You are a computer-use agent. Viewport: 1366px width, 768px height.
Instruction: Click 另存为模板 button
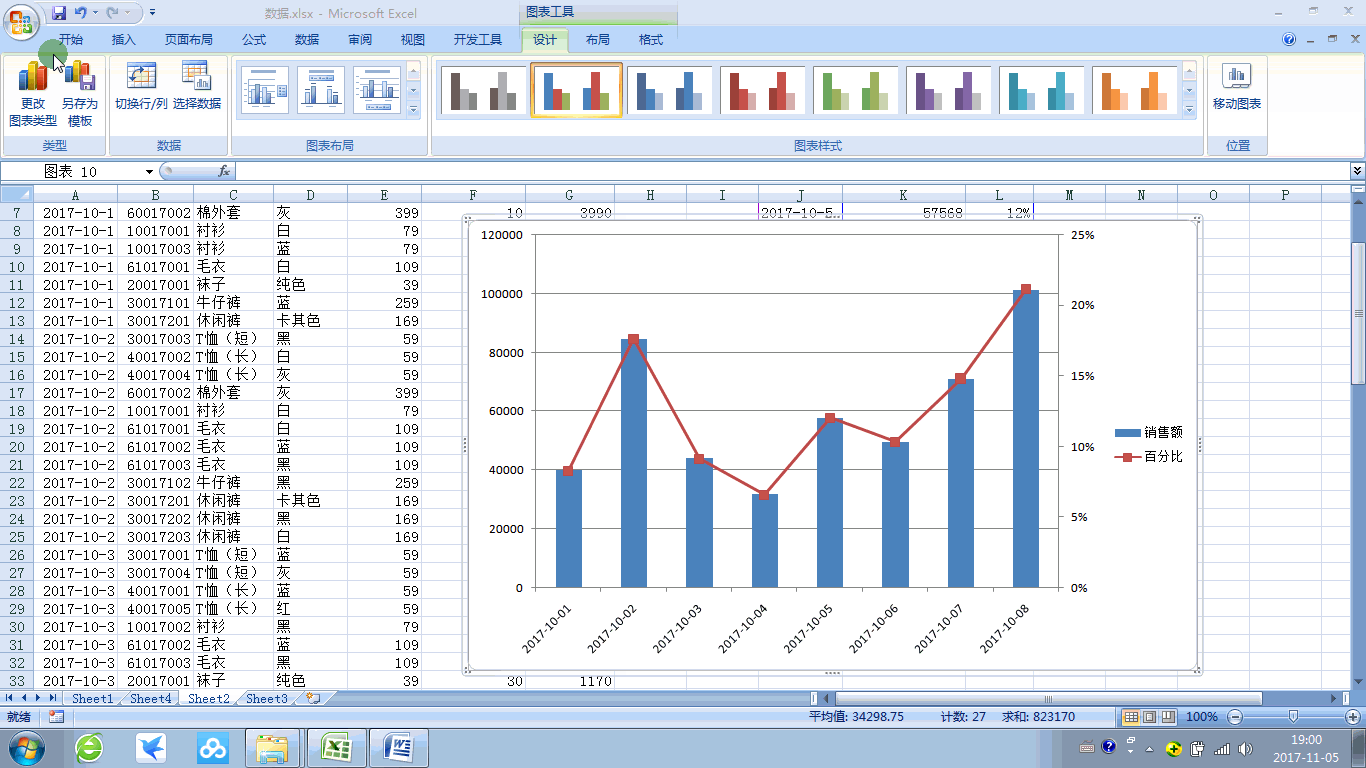click(x=80, y=94)
